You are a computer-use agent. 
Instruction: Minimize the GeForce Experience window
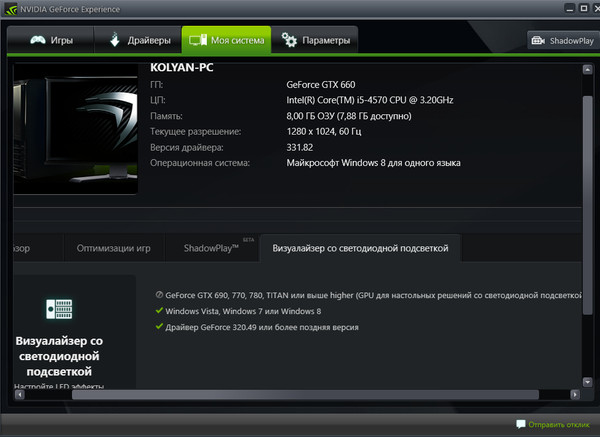click(x=569, y=8)
